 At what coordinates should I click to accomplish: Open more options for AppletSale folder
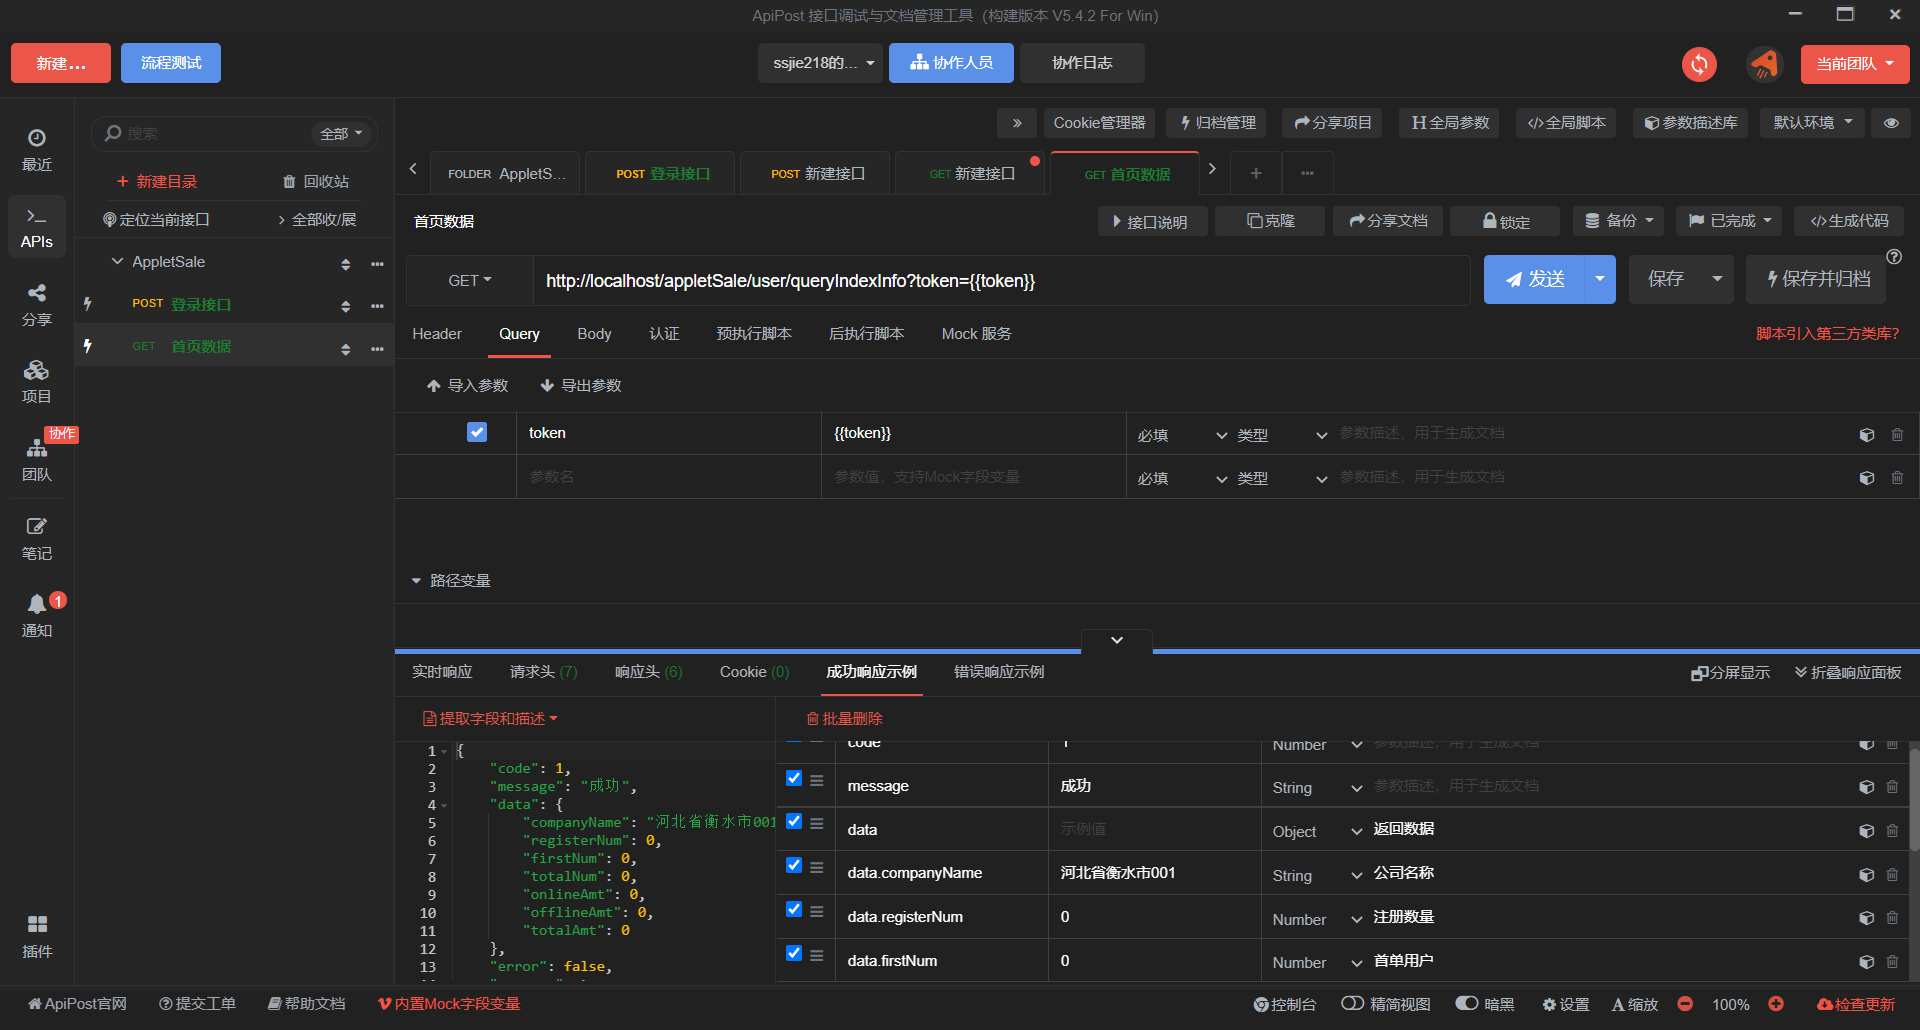(x=377, y=264)
